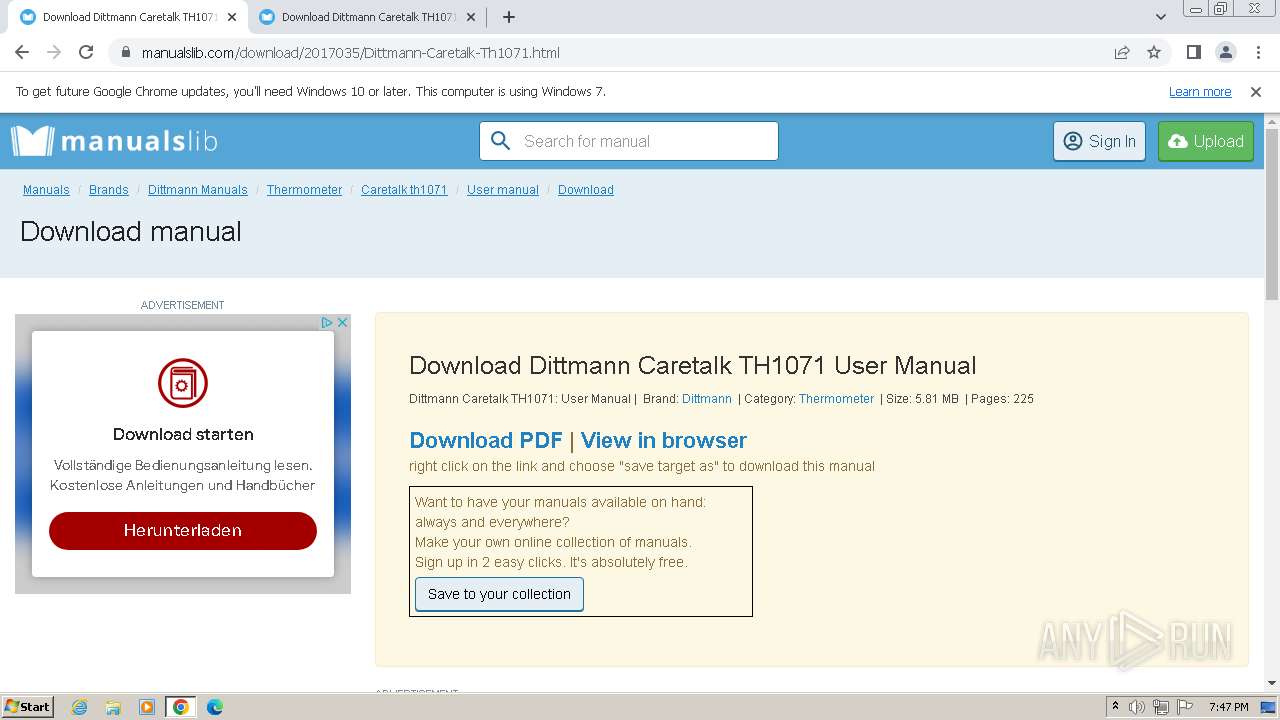Open volume speaker tray icon
1280x720 pixels.
coord(1137,707)
